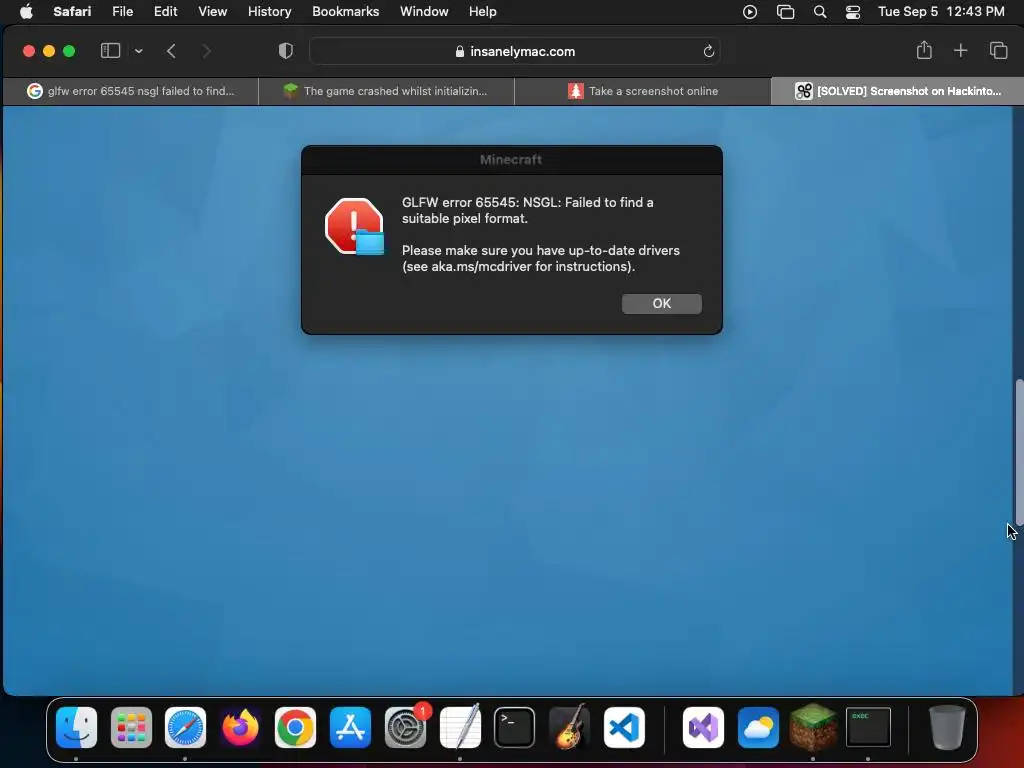Screen dimensions: 1024x768
Task: Click the date and time in menu bar
Action: 941,12
